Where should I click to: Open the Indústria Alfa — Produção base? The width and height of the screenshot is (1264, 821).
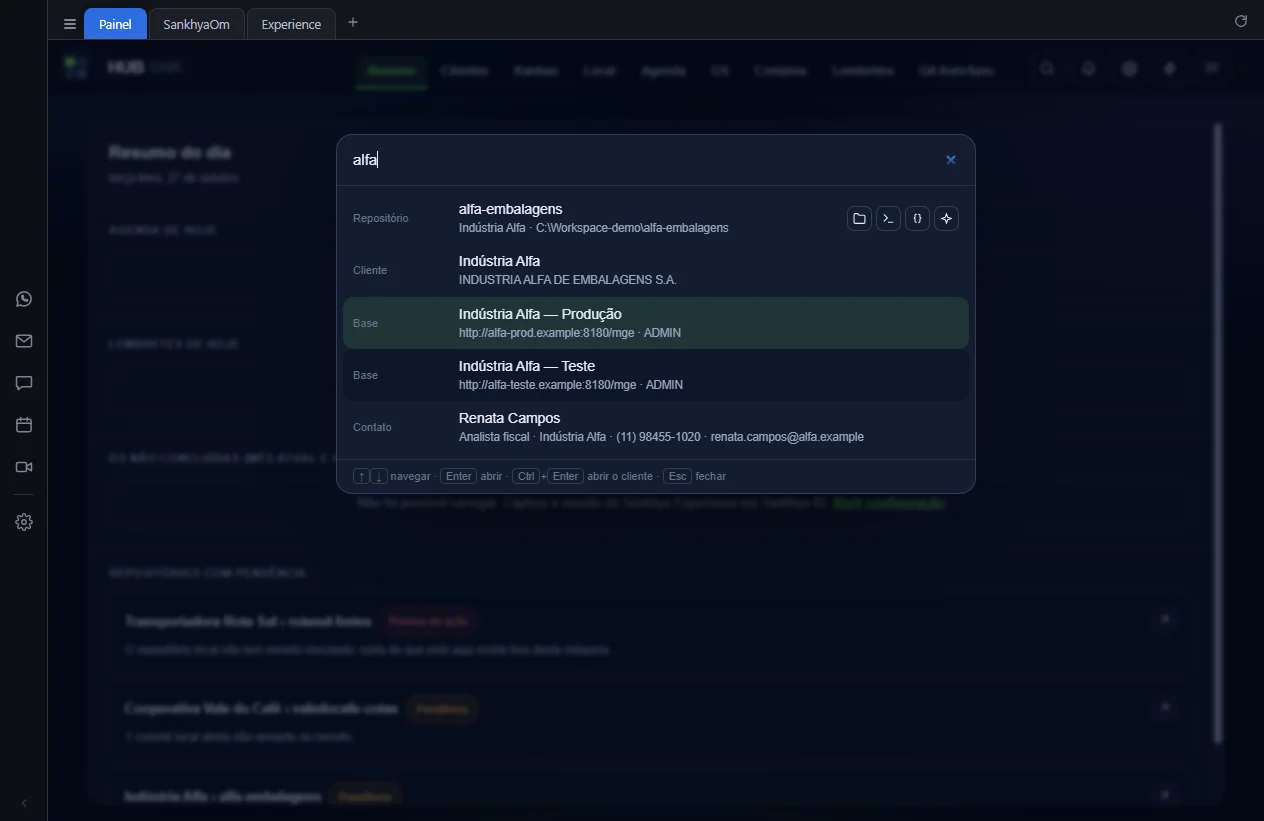pyautogui.click(x=656, y=323)
